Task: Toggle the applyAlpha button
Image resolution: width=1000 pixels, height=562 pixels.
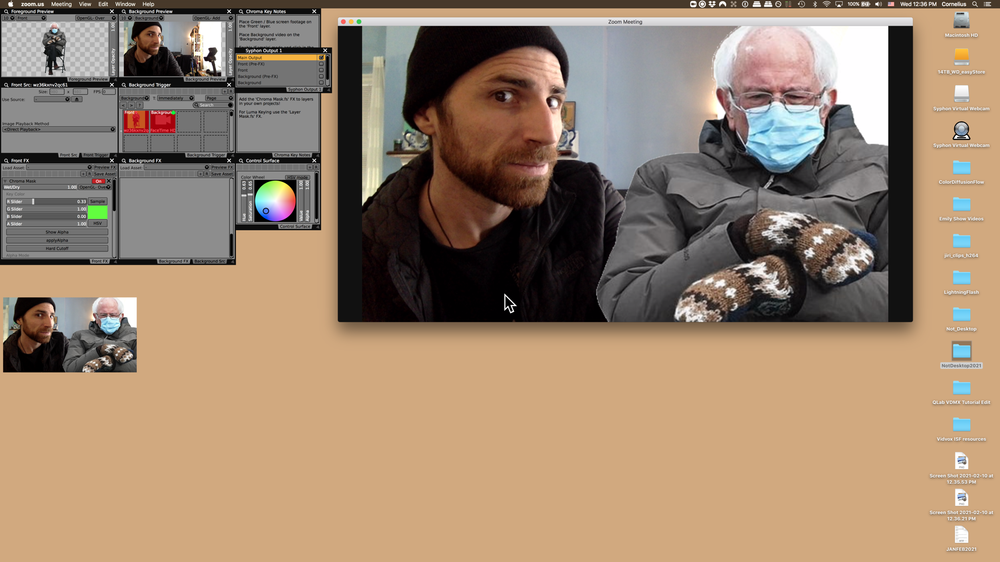Action: [x=57, y=240]
